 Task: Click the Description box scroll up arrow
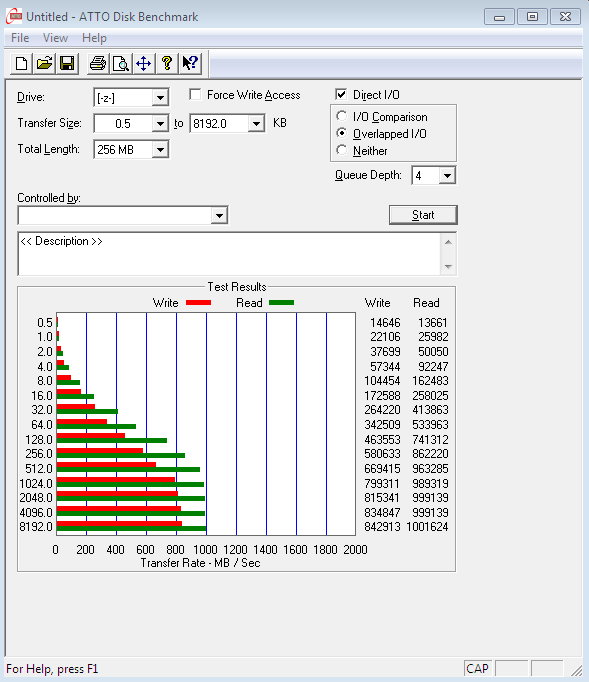448,242
